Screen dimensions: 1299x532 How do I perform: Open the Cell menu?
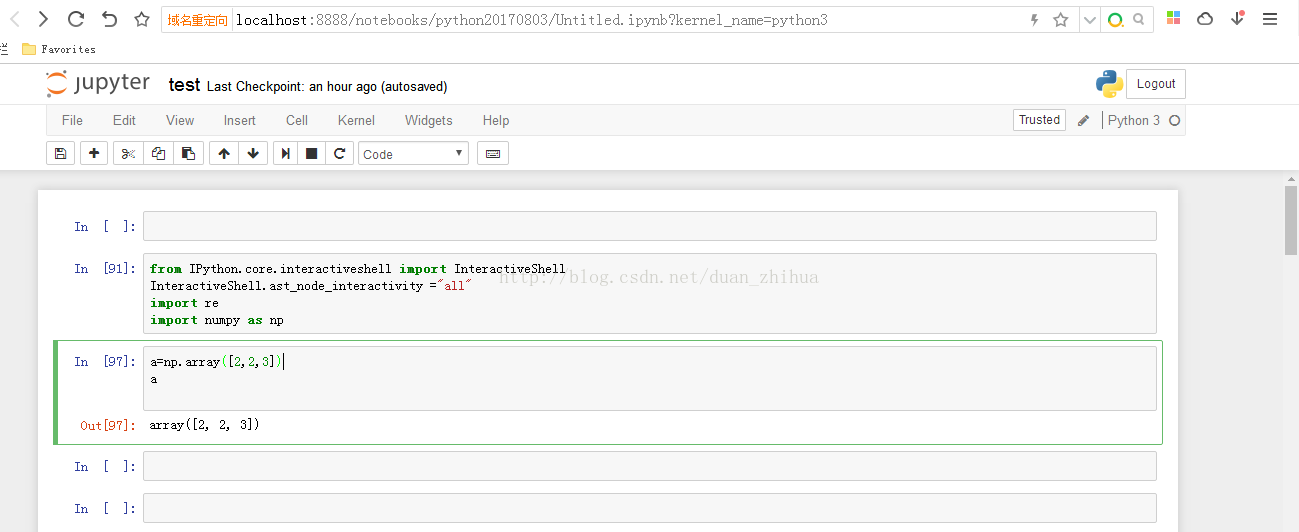(x=297, y=120)
